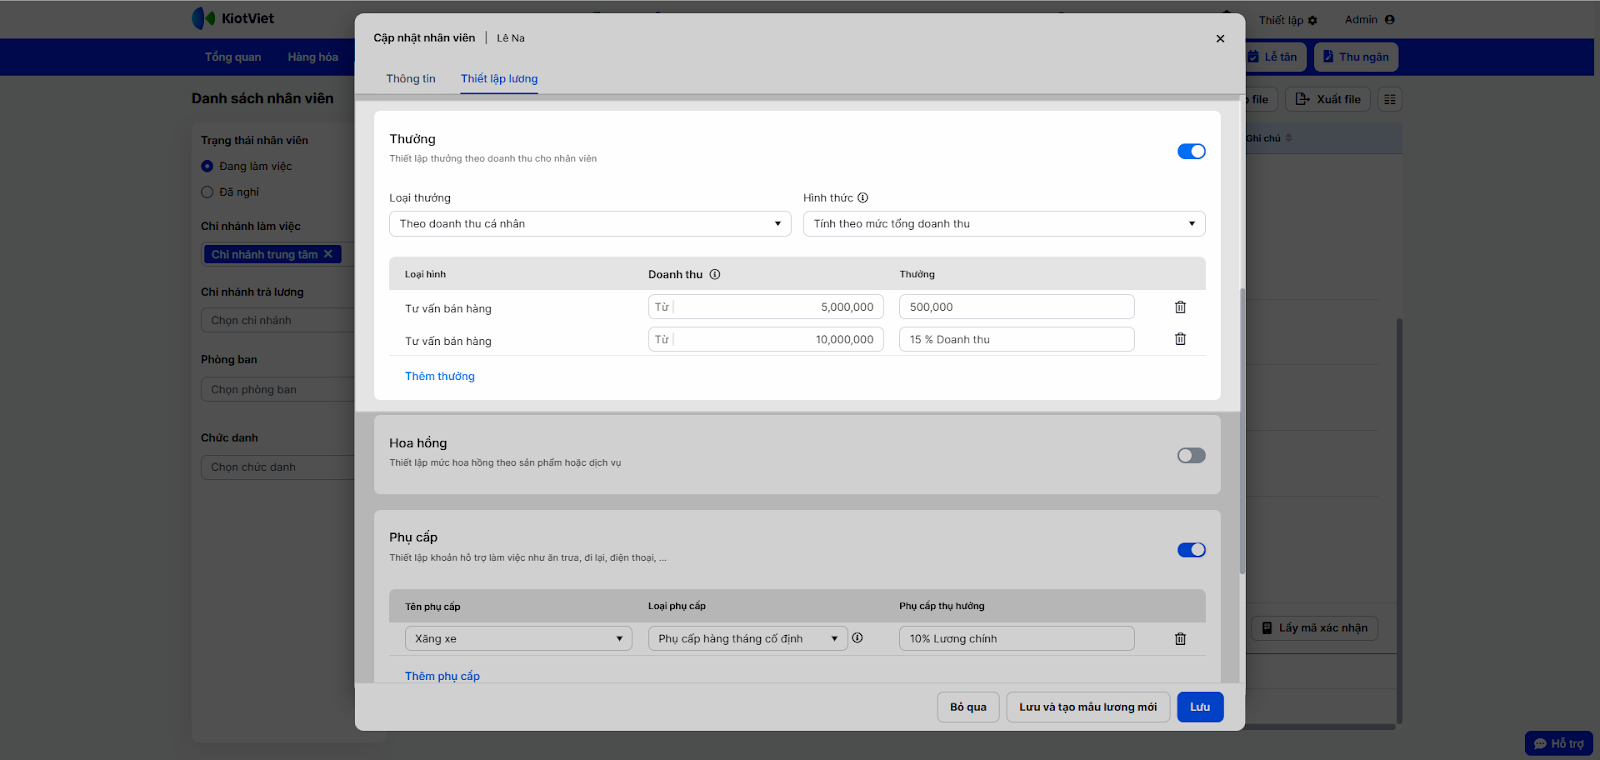Image resolution: width=1600 pixels, height=760 pixels.
Task: Enable the Hoa hồng toggle
Action: pyautogui.click(x=1191, y=455)
